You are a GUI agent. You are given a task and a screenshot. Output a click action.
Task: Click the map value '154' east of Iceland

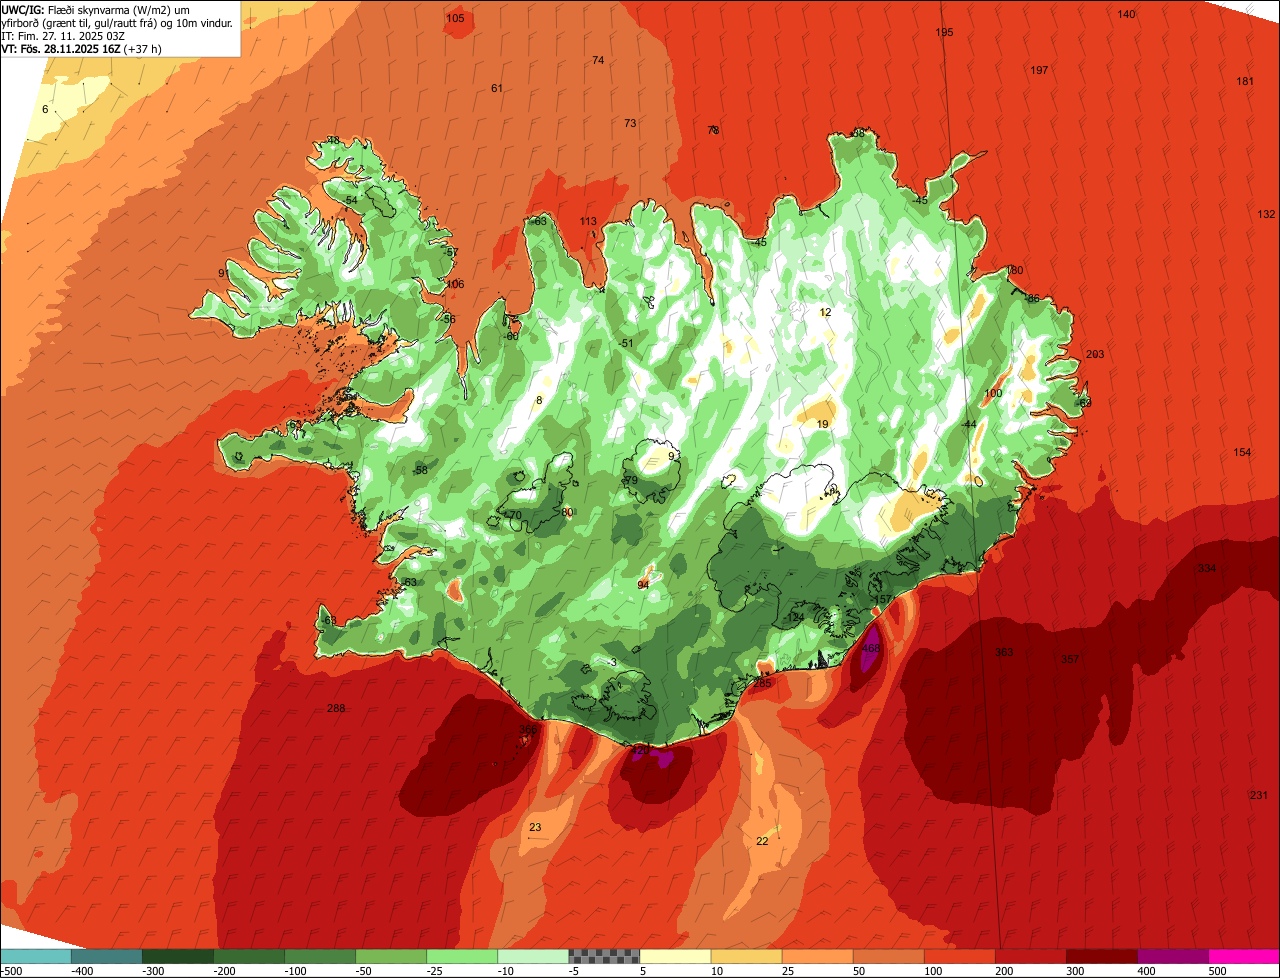click(1242, 452)
